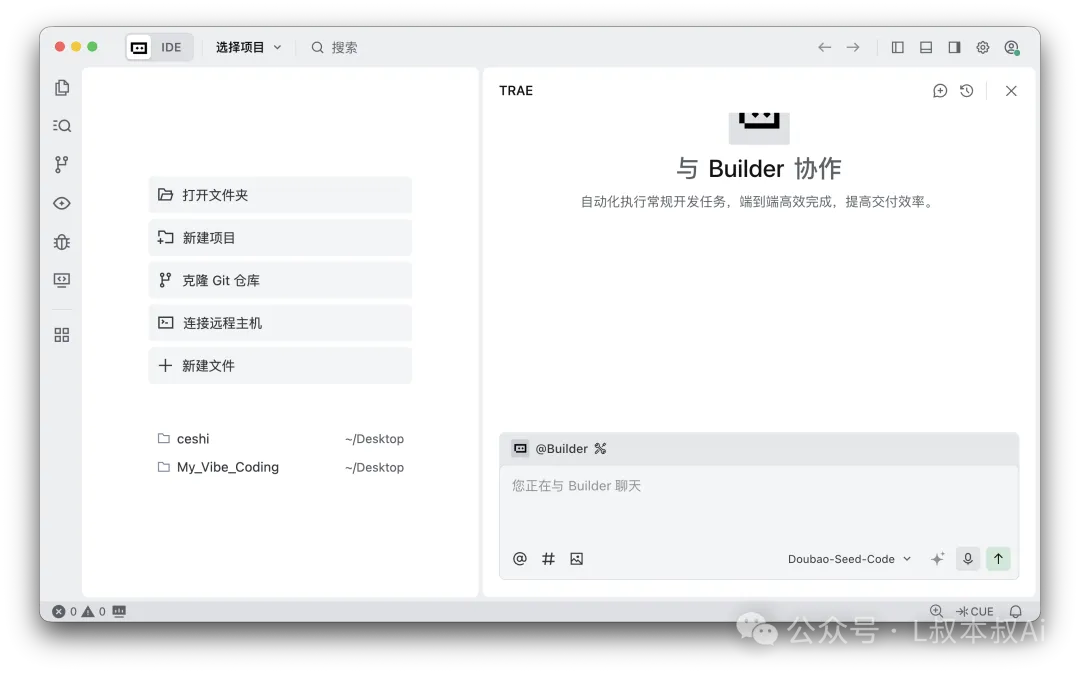
Task: Open the Debug bug icon in sidebar
Action: click(62, 242)
